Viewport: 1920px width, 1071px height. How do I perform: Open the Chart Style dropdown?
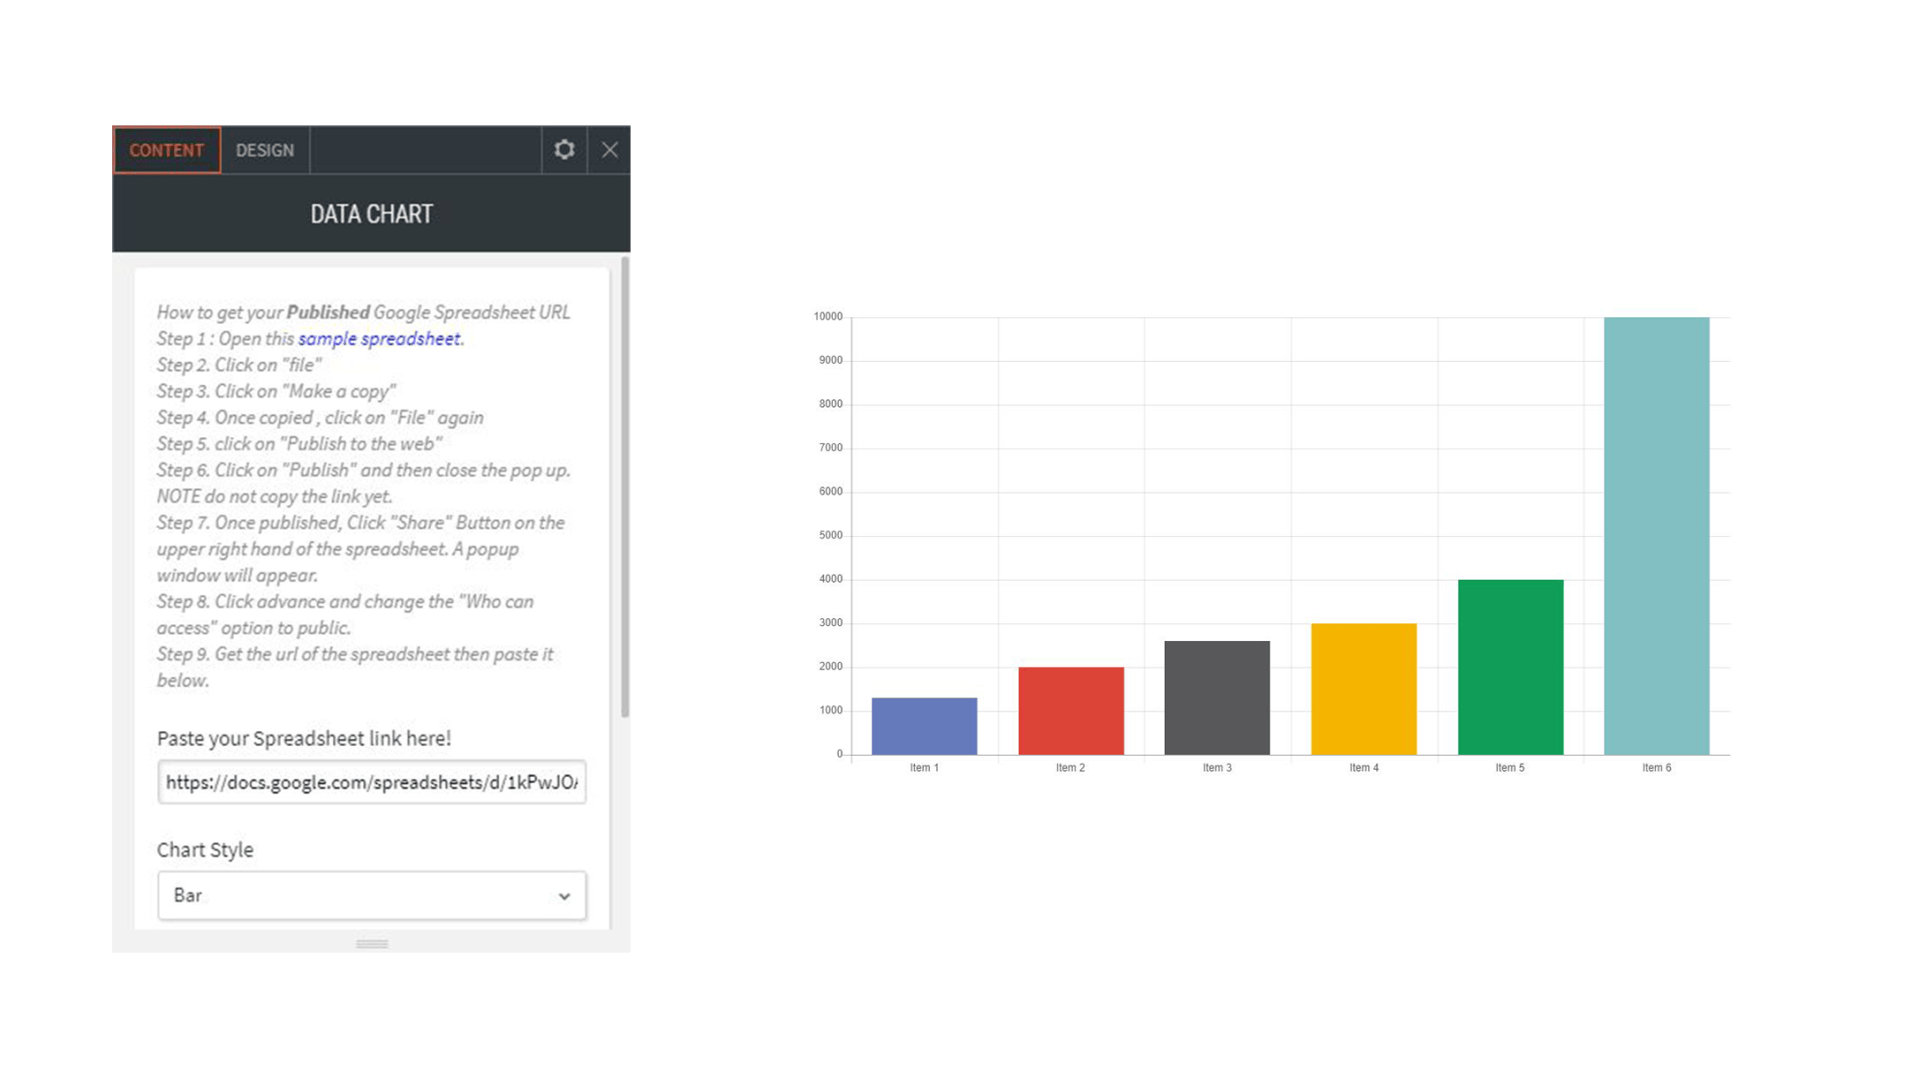coord(371,895)
